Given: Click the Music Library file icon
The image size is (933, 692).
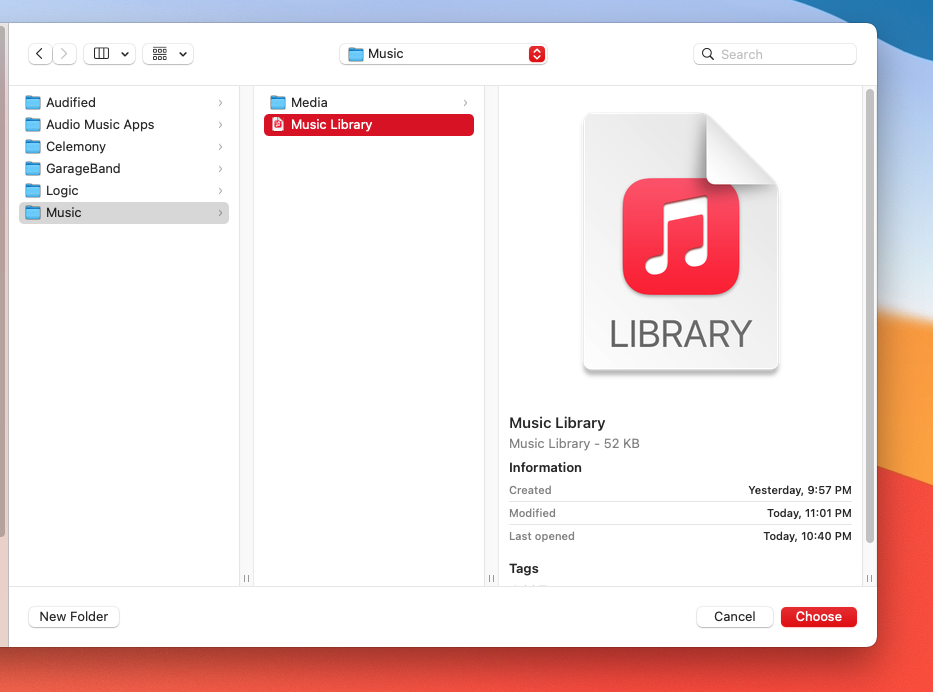Looking at the screenshot, I should point(278,124).
